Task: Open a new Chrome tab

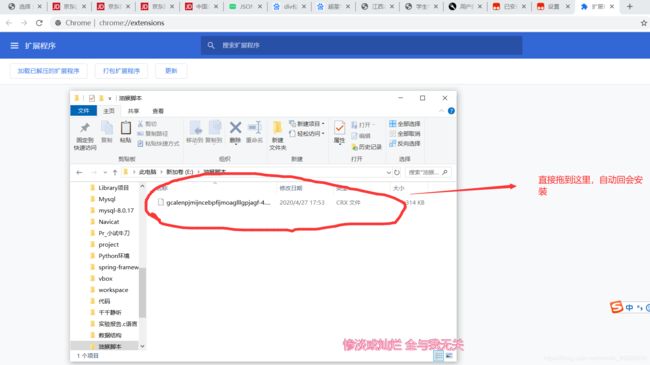Action: (630, 7)
